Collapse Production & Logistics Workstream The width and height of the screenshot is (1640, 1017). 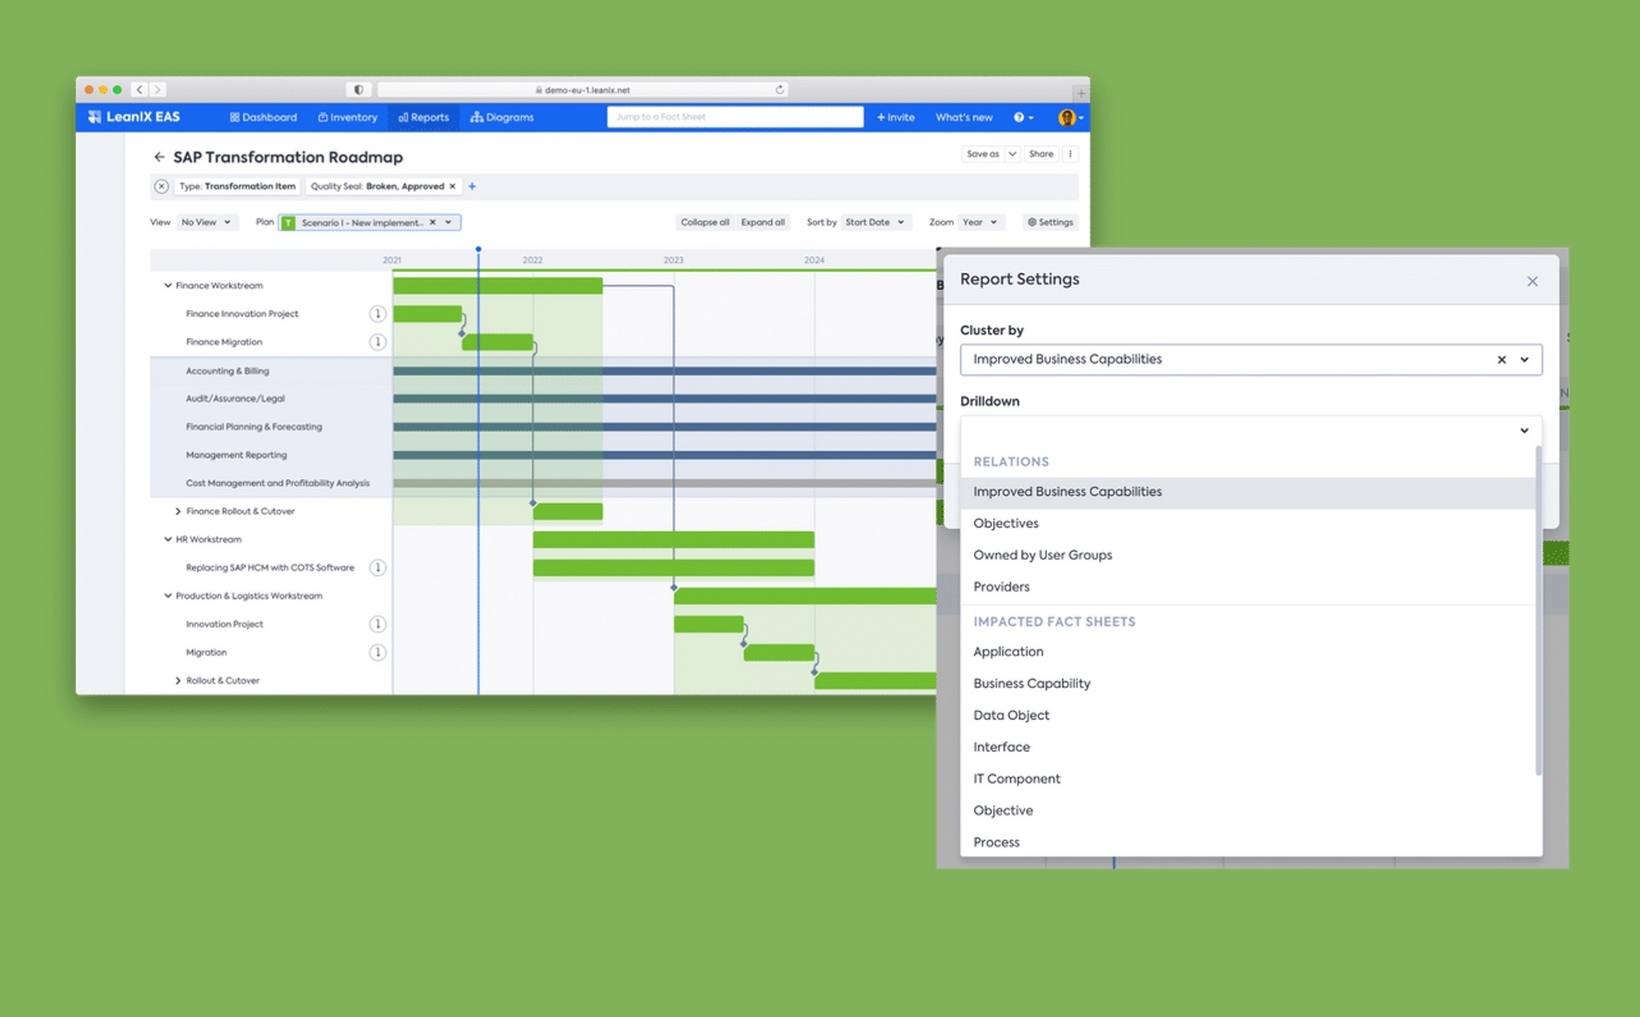(x=168, y=596)
